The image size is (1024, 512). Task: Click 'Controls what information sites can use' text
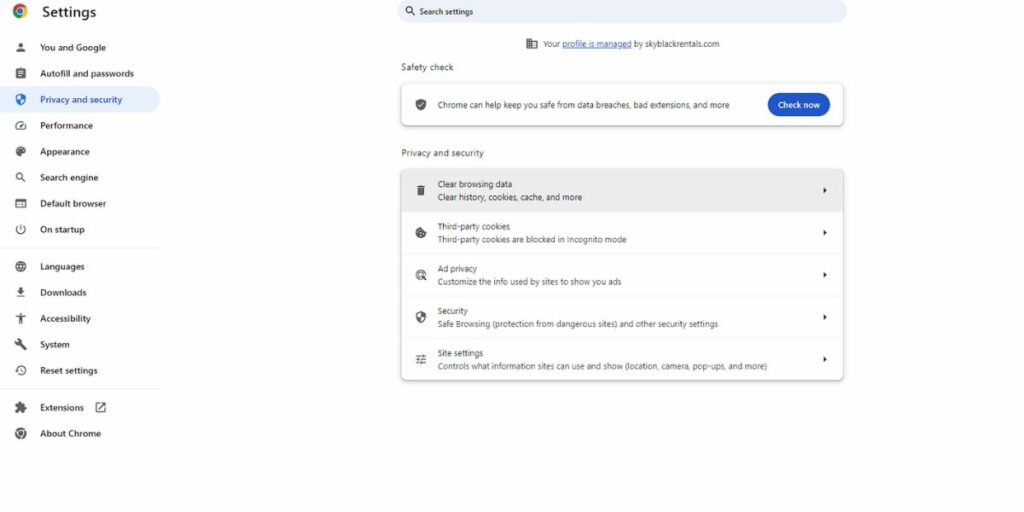(x=601, y=366)
